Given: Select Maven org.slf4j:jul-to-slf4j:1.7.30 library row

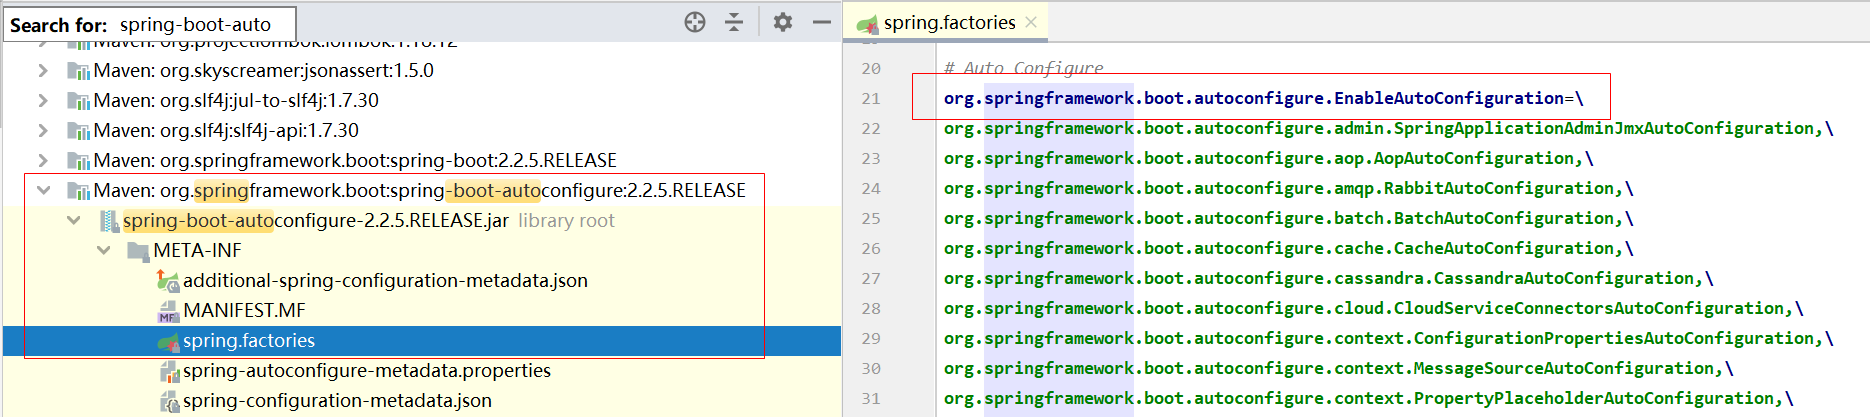Looking at the screenshot, I should [x=422, y=100].
